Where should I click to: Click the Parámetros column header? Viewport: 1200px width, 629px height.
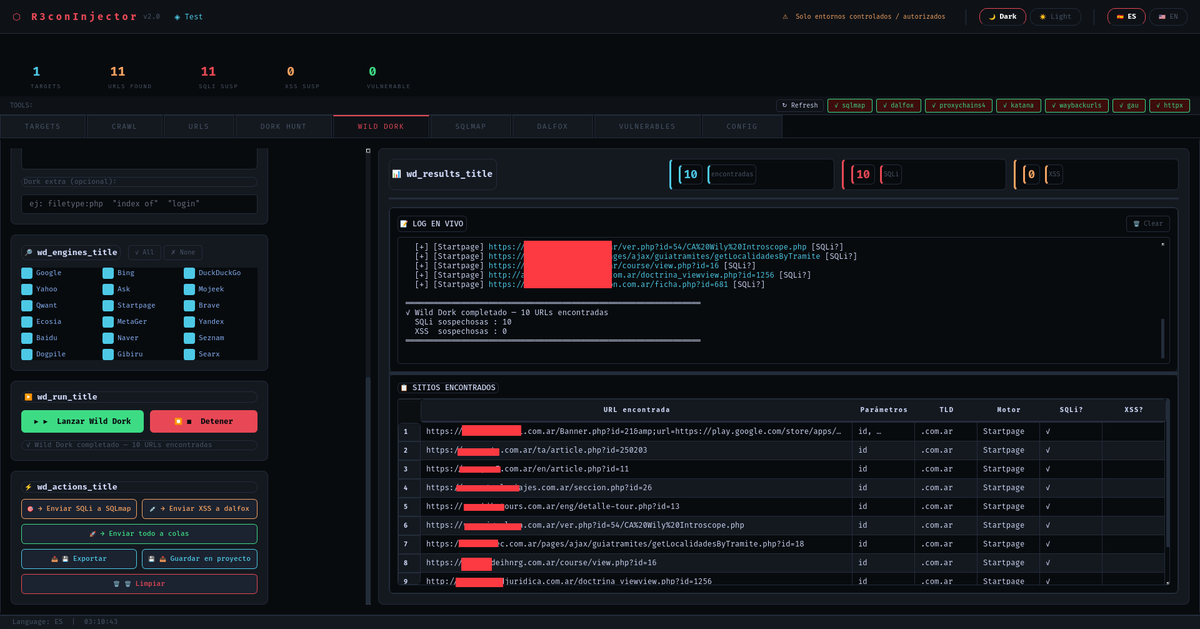pos(883,409)
